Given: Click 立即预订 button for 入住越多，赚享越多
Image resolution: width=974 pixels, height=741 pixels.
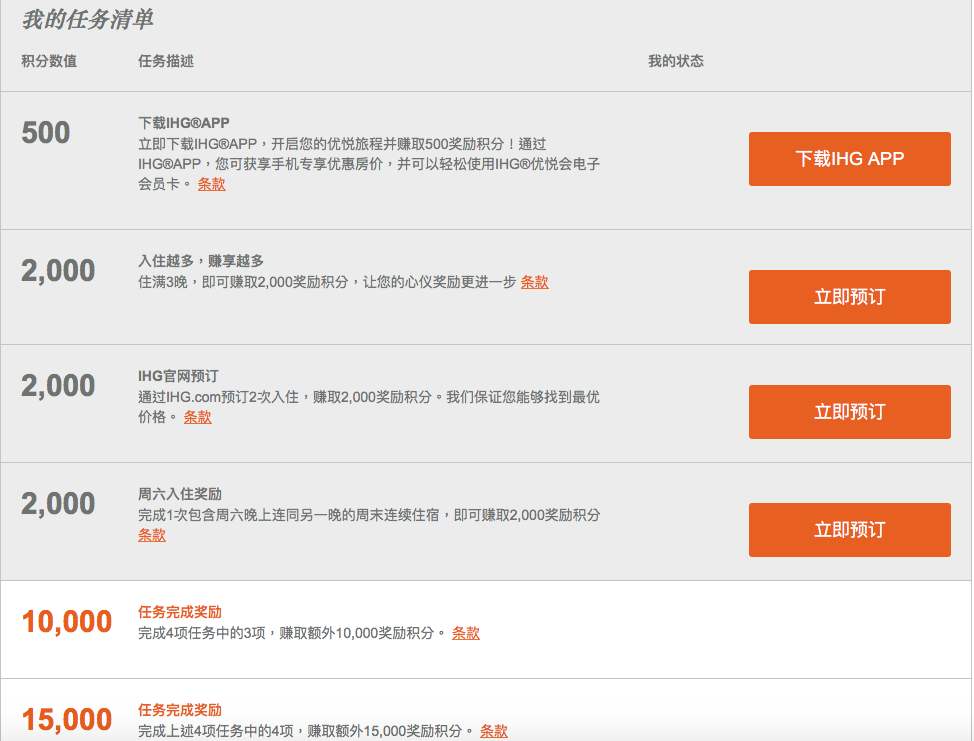Looking at the screenshot, I should coord(849,296).
